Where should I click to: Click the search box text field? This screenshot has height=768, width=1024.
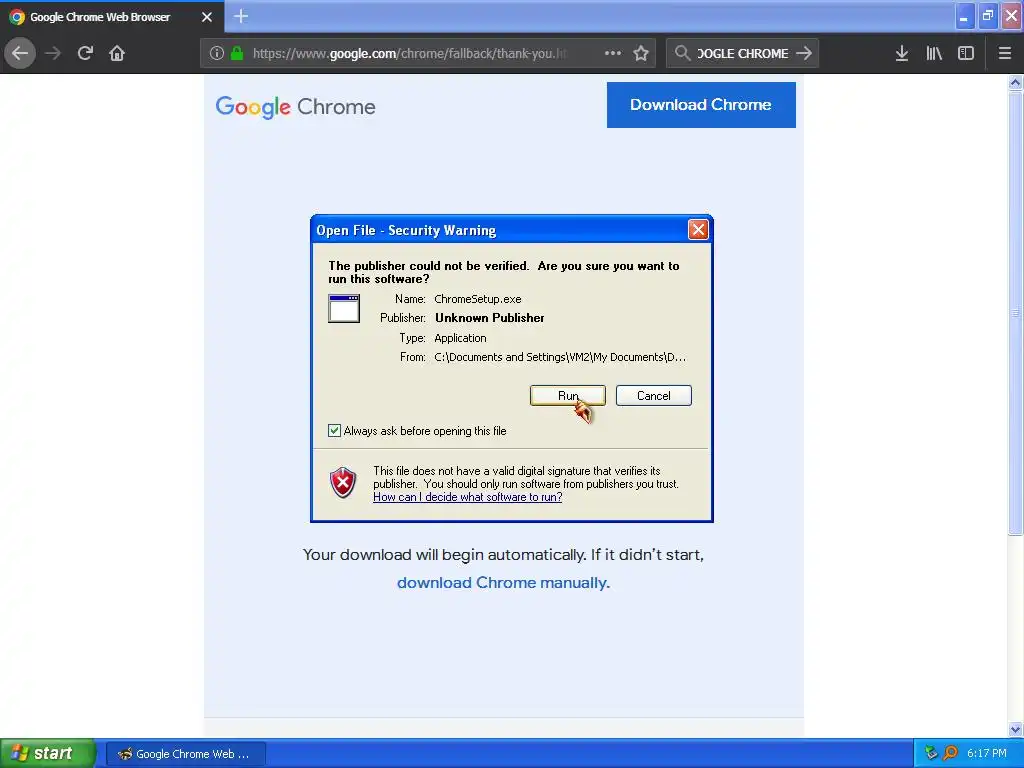[743, 54]
